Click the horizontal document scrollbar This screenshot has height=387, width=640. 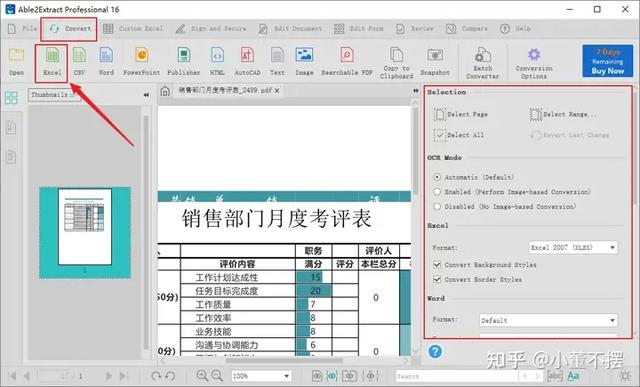pos(284,360)
